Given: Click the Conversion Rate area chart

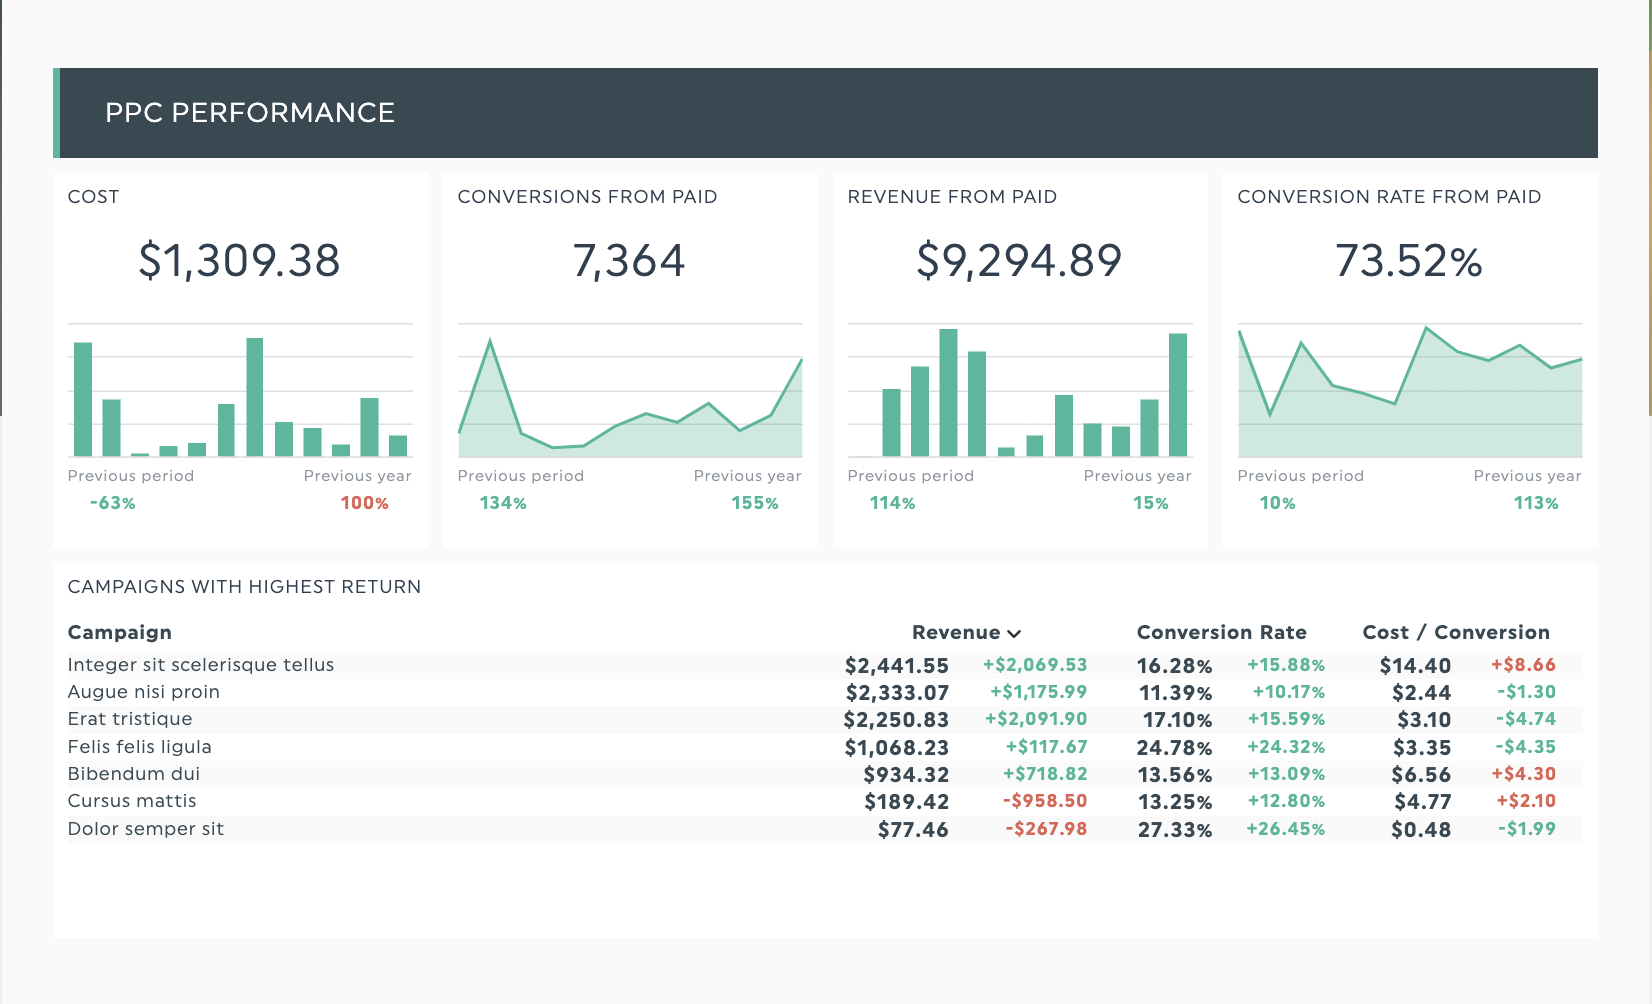Looking at the screenshot, I should [x=1410, y=391].
